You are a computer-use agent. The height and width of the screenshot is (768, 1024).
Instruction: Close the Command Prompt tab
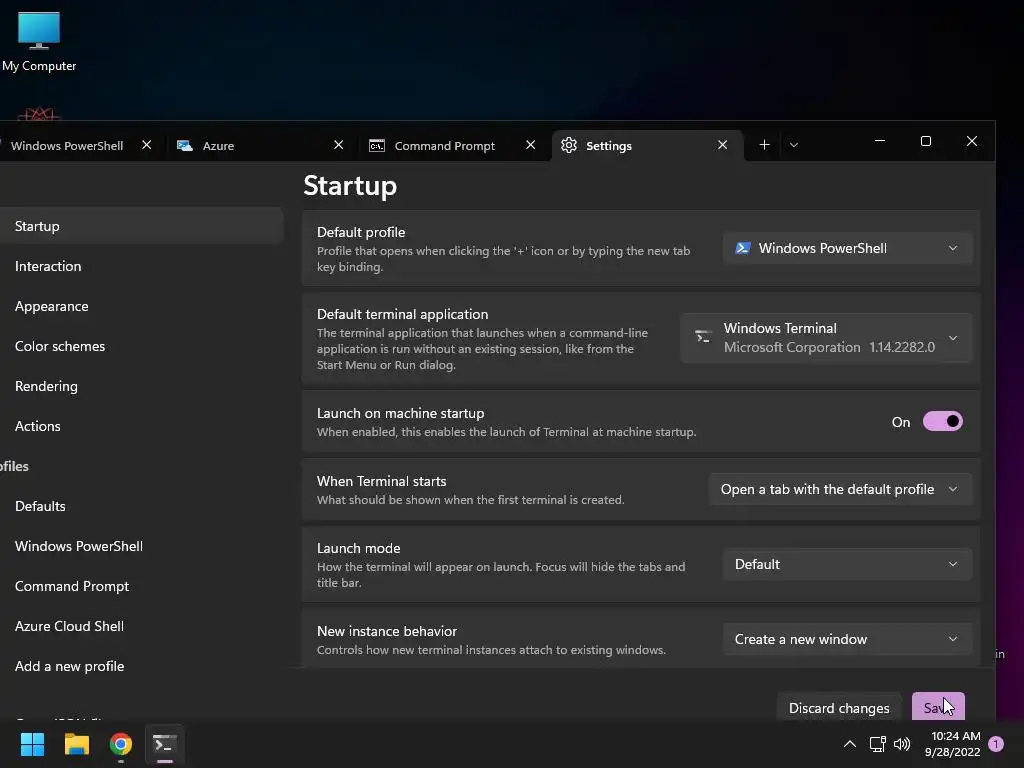[x=530, y=145]
